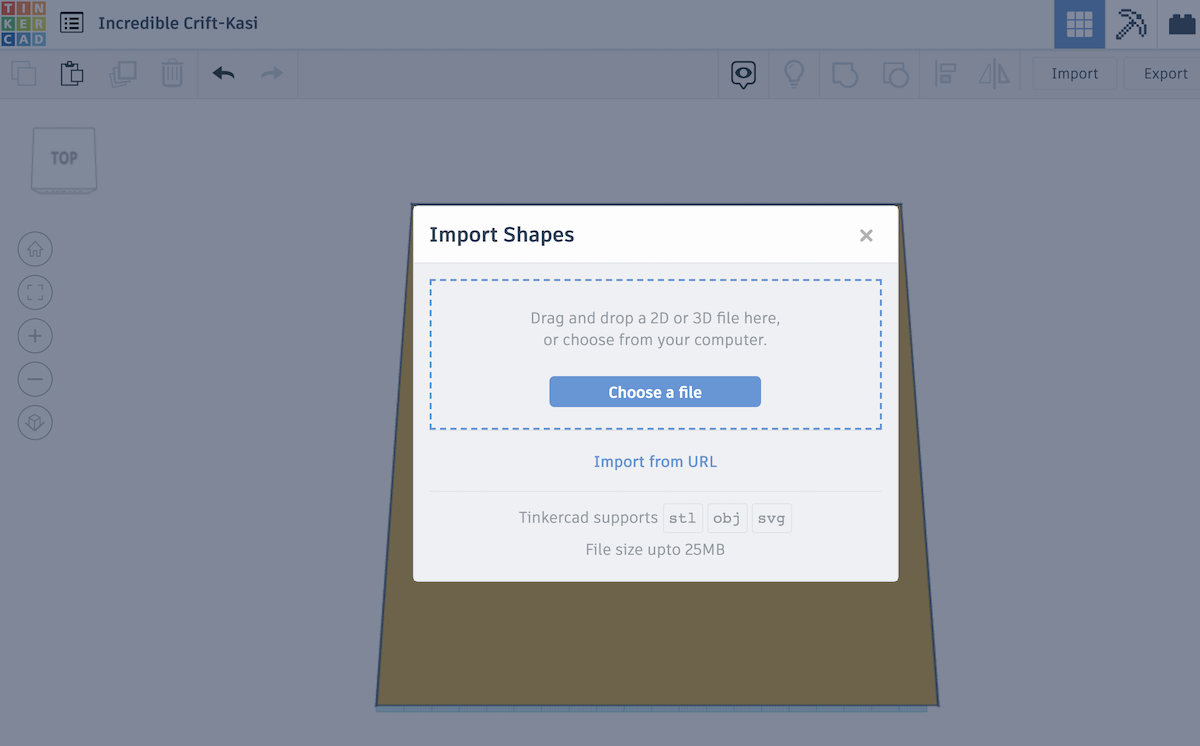Click the Home view icon in the sidebar
1200x746 pixels.
35,249
